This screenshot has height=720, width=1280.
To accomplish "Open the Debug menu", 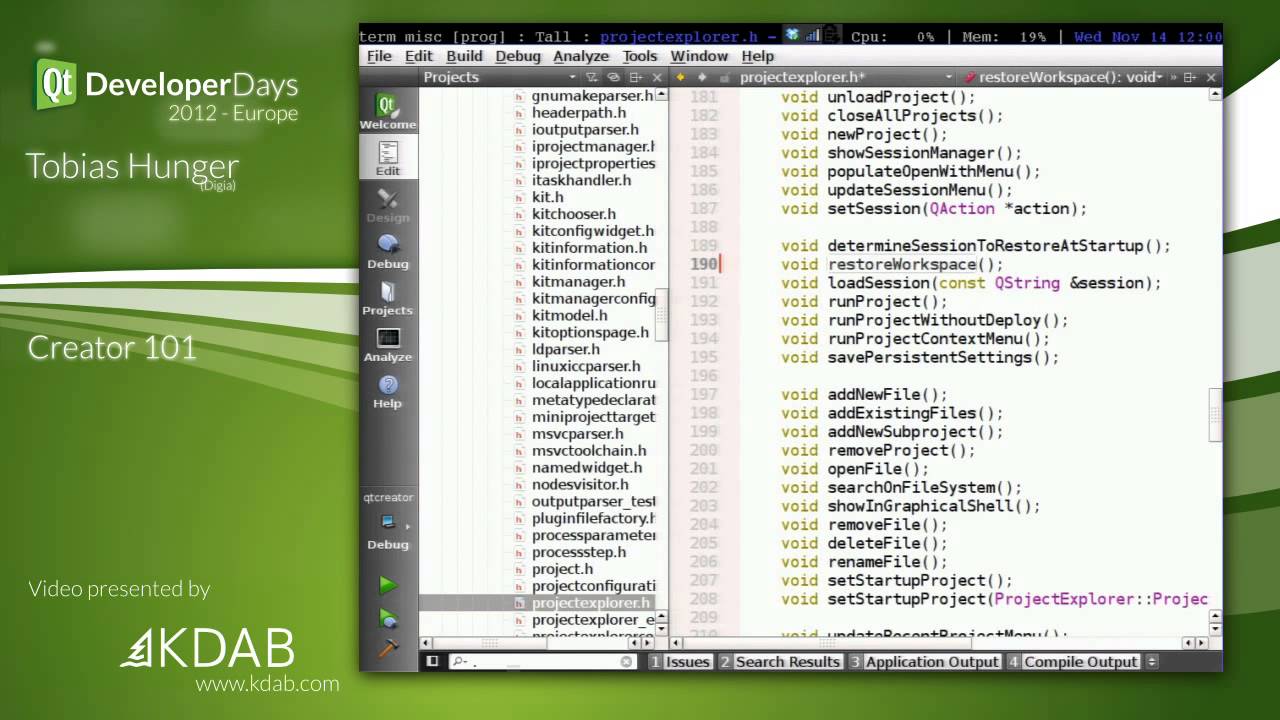I will coord(518,56).
